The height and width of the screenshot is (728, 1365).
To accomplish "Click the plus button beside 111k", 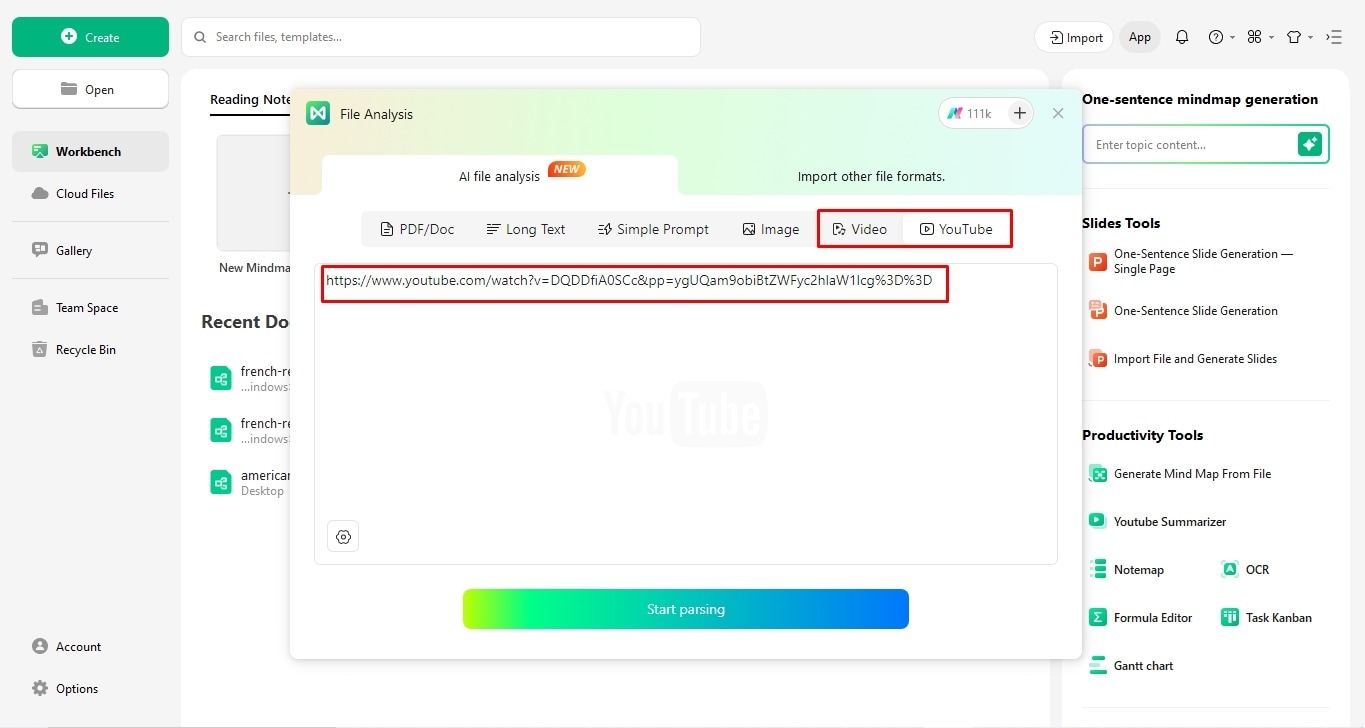I will pos(1019,114).
